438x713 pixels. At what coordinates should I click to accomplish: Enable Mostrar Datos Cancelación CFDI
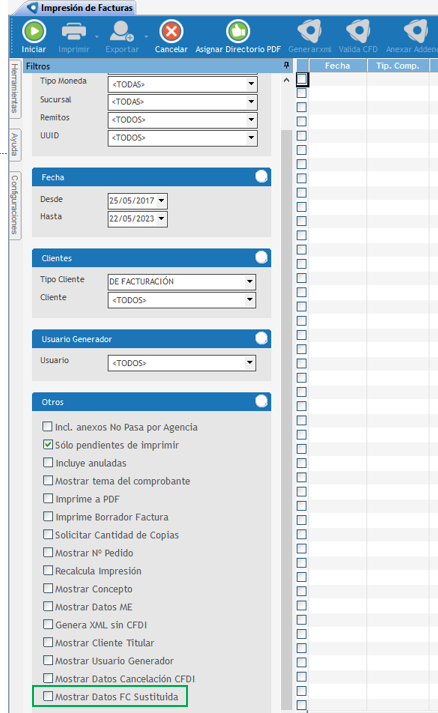coord(47,678)
